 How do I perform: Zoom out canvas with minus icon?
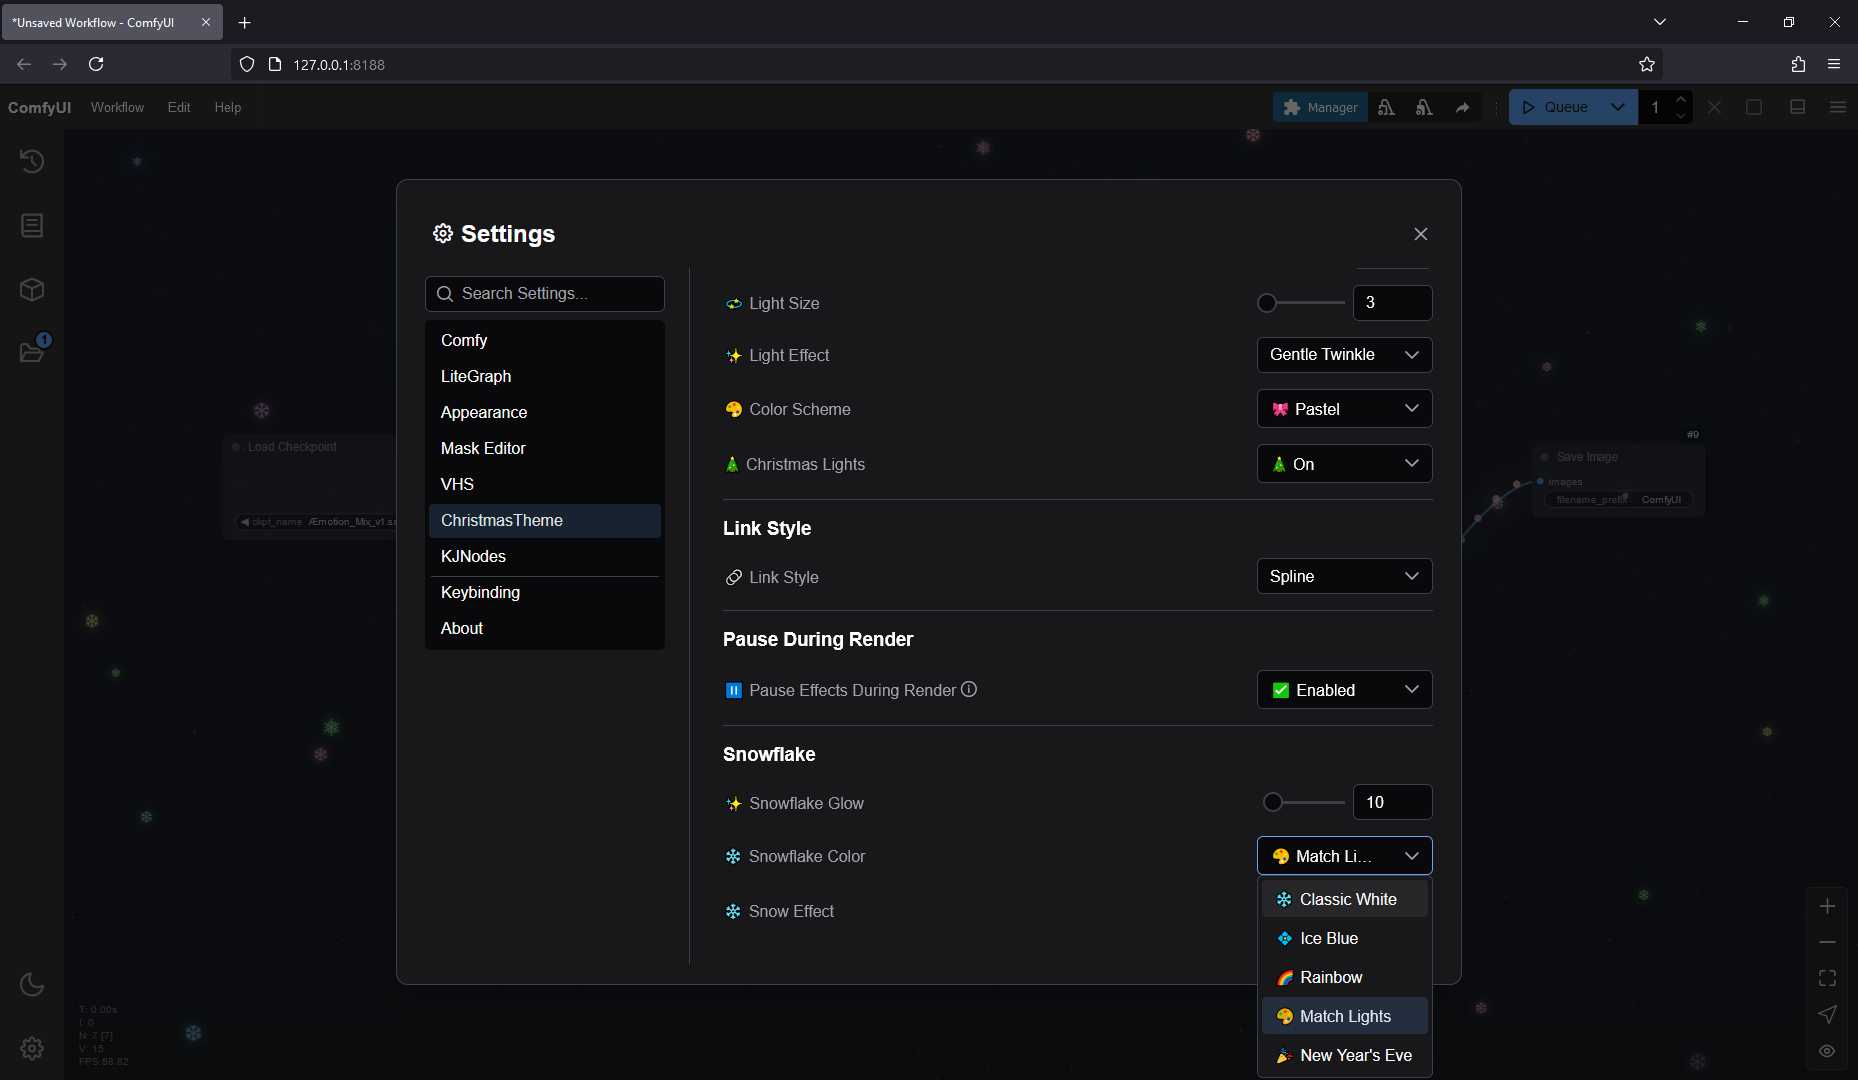(1827, 942)
